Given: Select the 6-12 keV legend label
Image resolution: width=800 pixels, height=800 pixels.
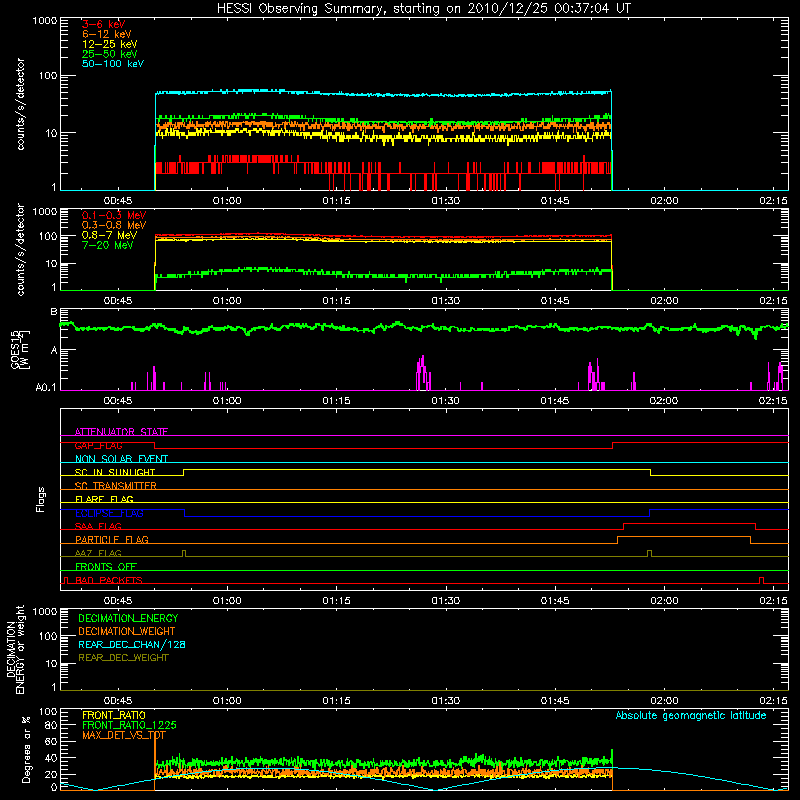Looking at the screenshot, I should tap(106, 34).
